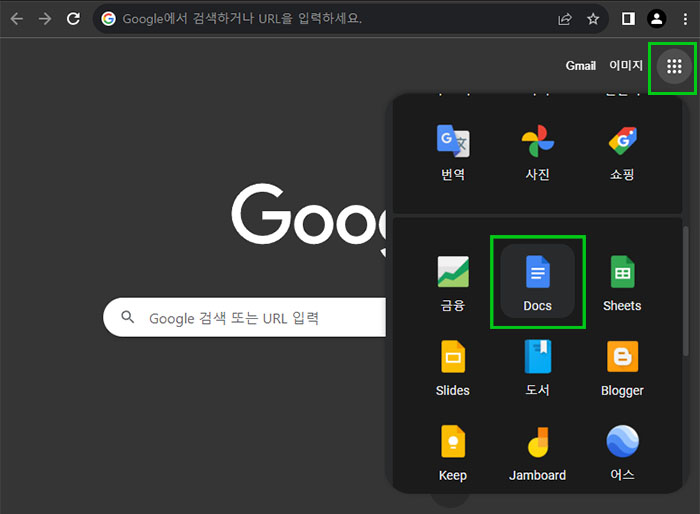Bookmark this page with the star icon
This screenshot has width=700, height=514.
coord(593,19)
